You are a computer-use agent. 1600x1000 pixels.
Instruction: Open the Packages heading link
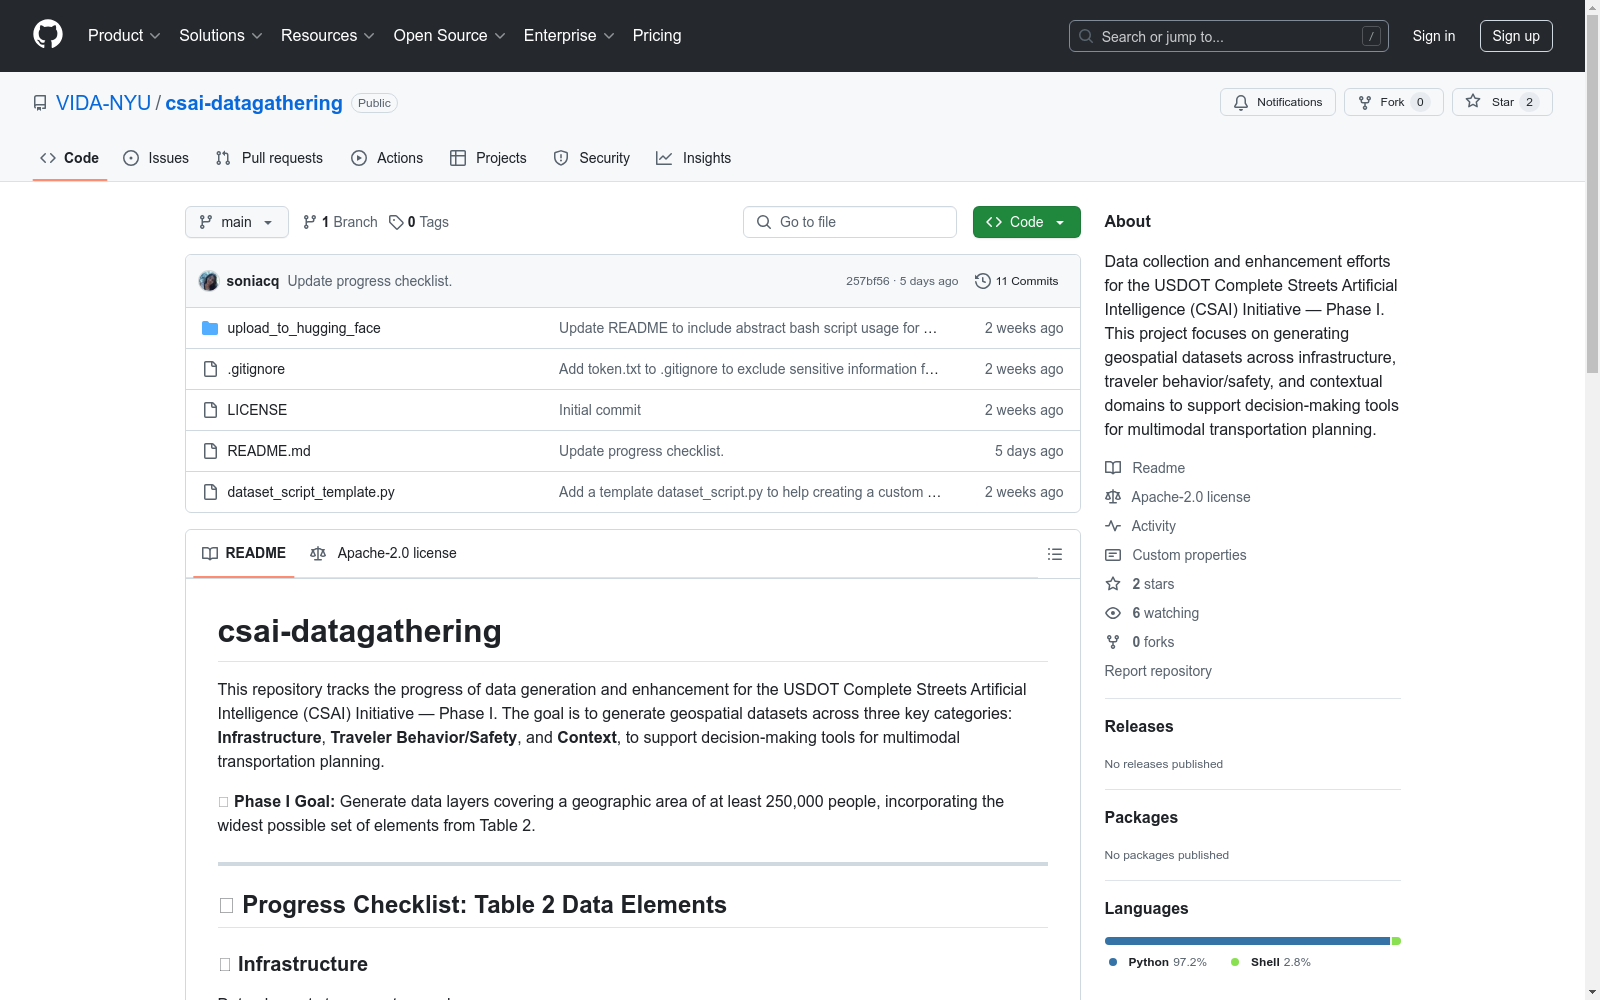(1141, 818)
